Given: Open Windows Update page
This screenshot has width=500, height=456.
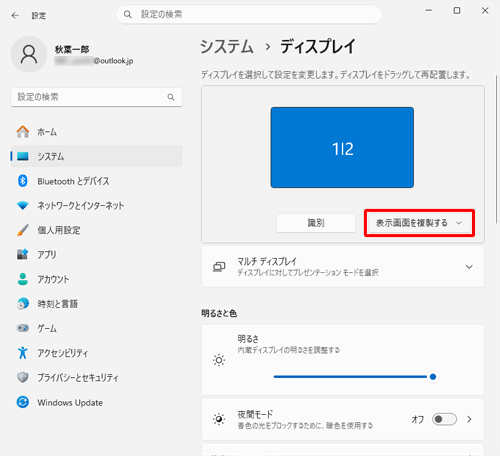Looking at the screenshot, I should point(96,402).
